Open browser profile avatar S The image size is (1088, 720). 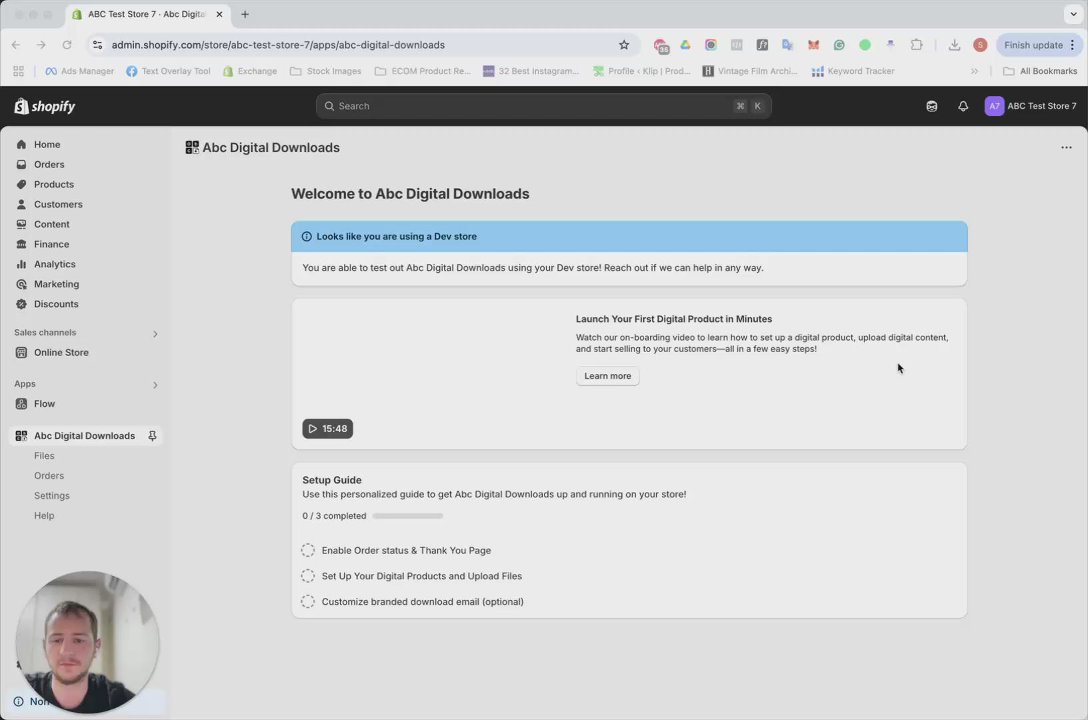coord(980,45)
